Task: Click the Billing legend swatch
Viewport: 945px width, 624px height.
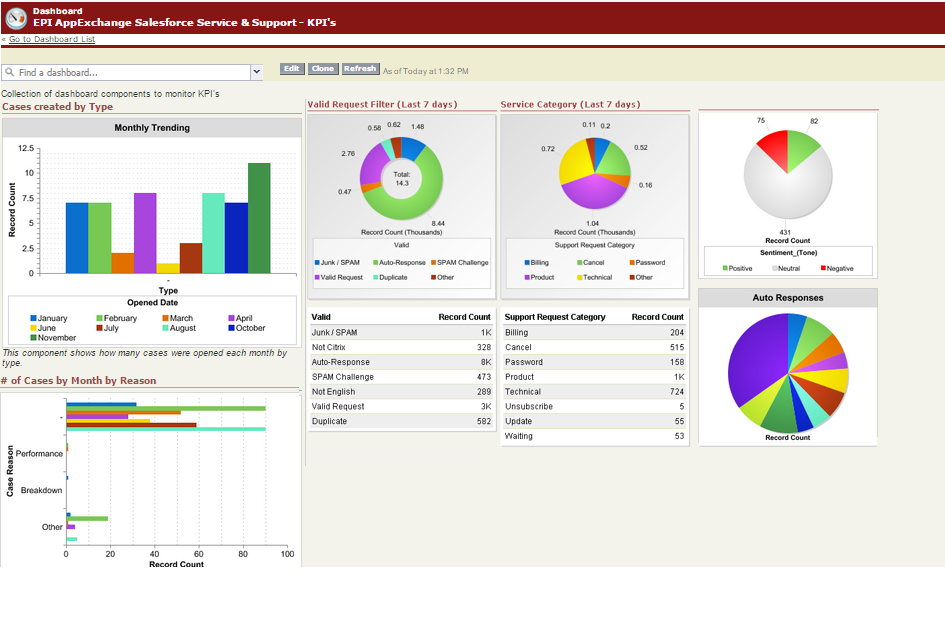Action: [527, 263]
